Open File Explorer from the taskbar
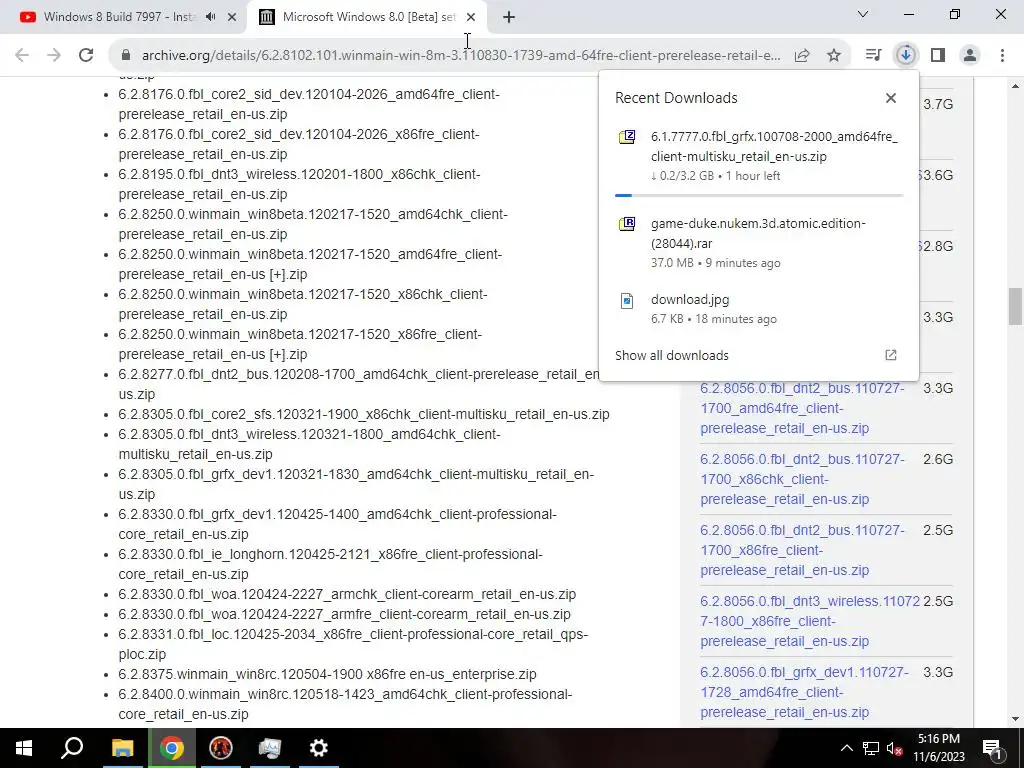Viewport: 1024px width, 768px height. [x=122, y=748]
